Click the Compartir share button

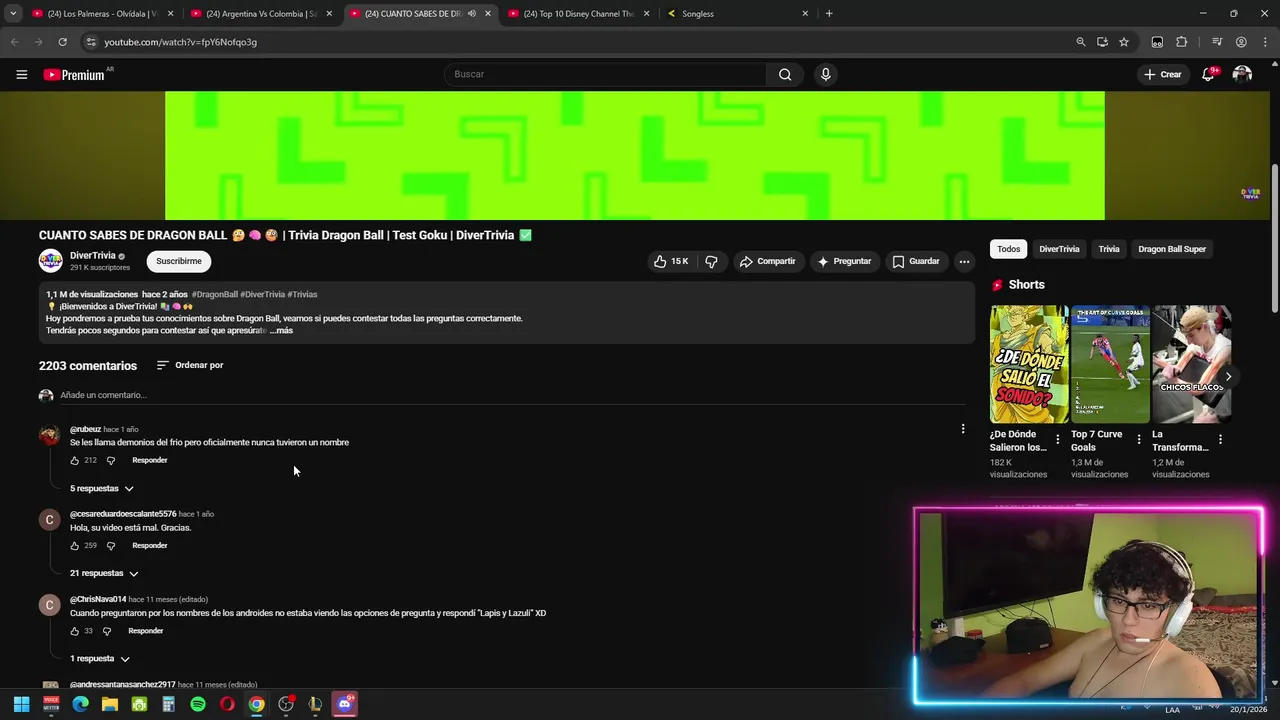tap(767, 261)
